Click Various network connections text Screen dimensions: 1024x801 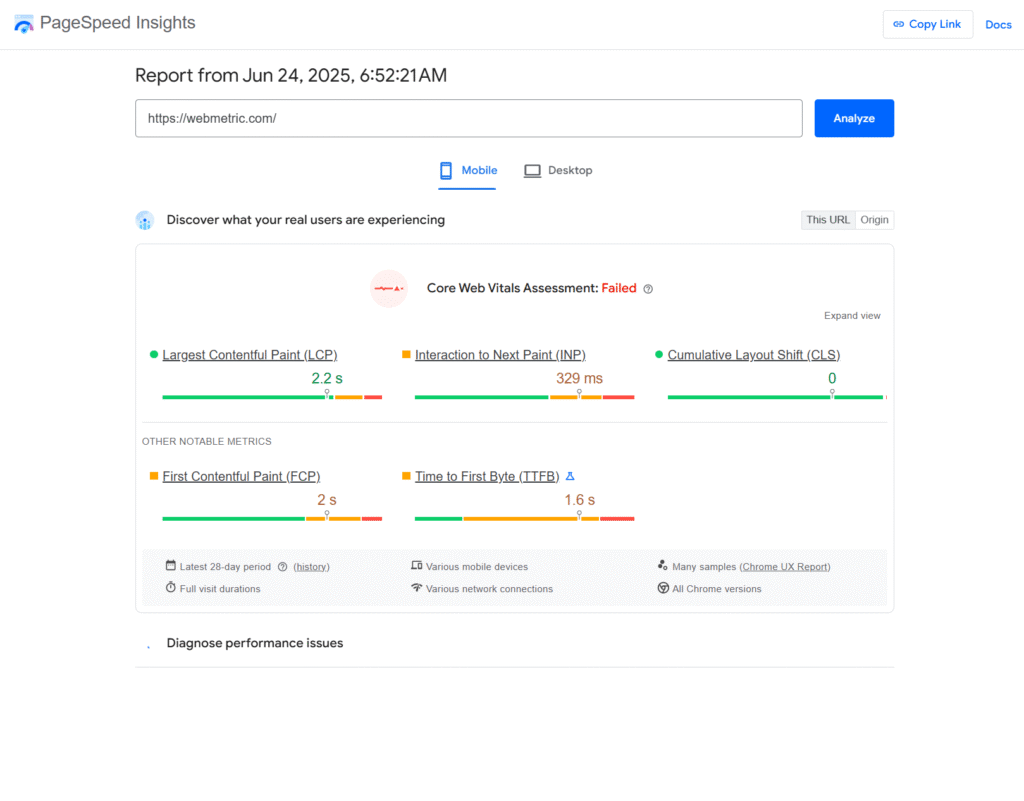(x=489, y=589)
